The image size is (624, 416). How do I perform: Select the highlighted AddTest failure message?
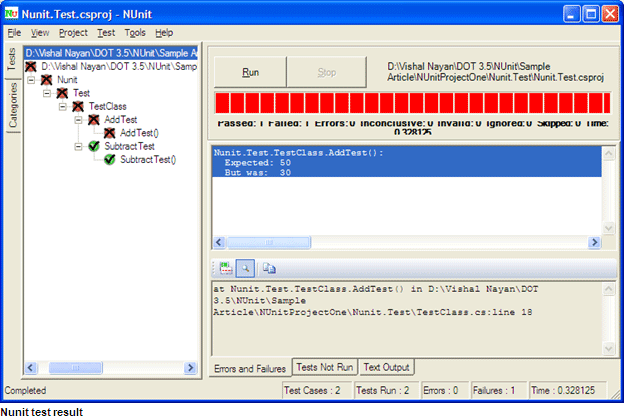[407, 162]
